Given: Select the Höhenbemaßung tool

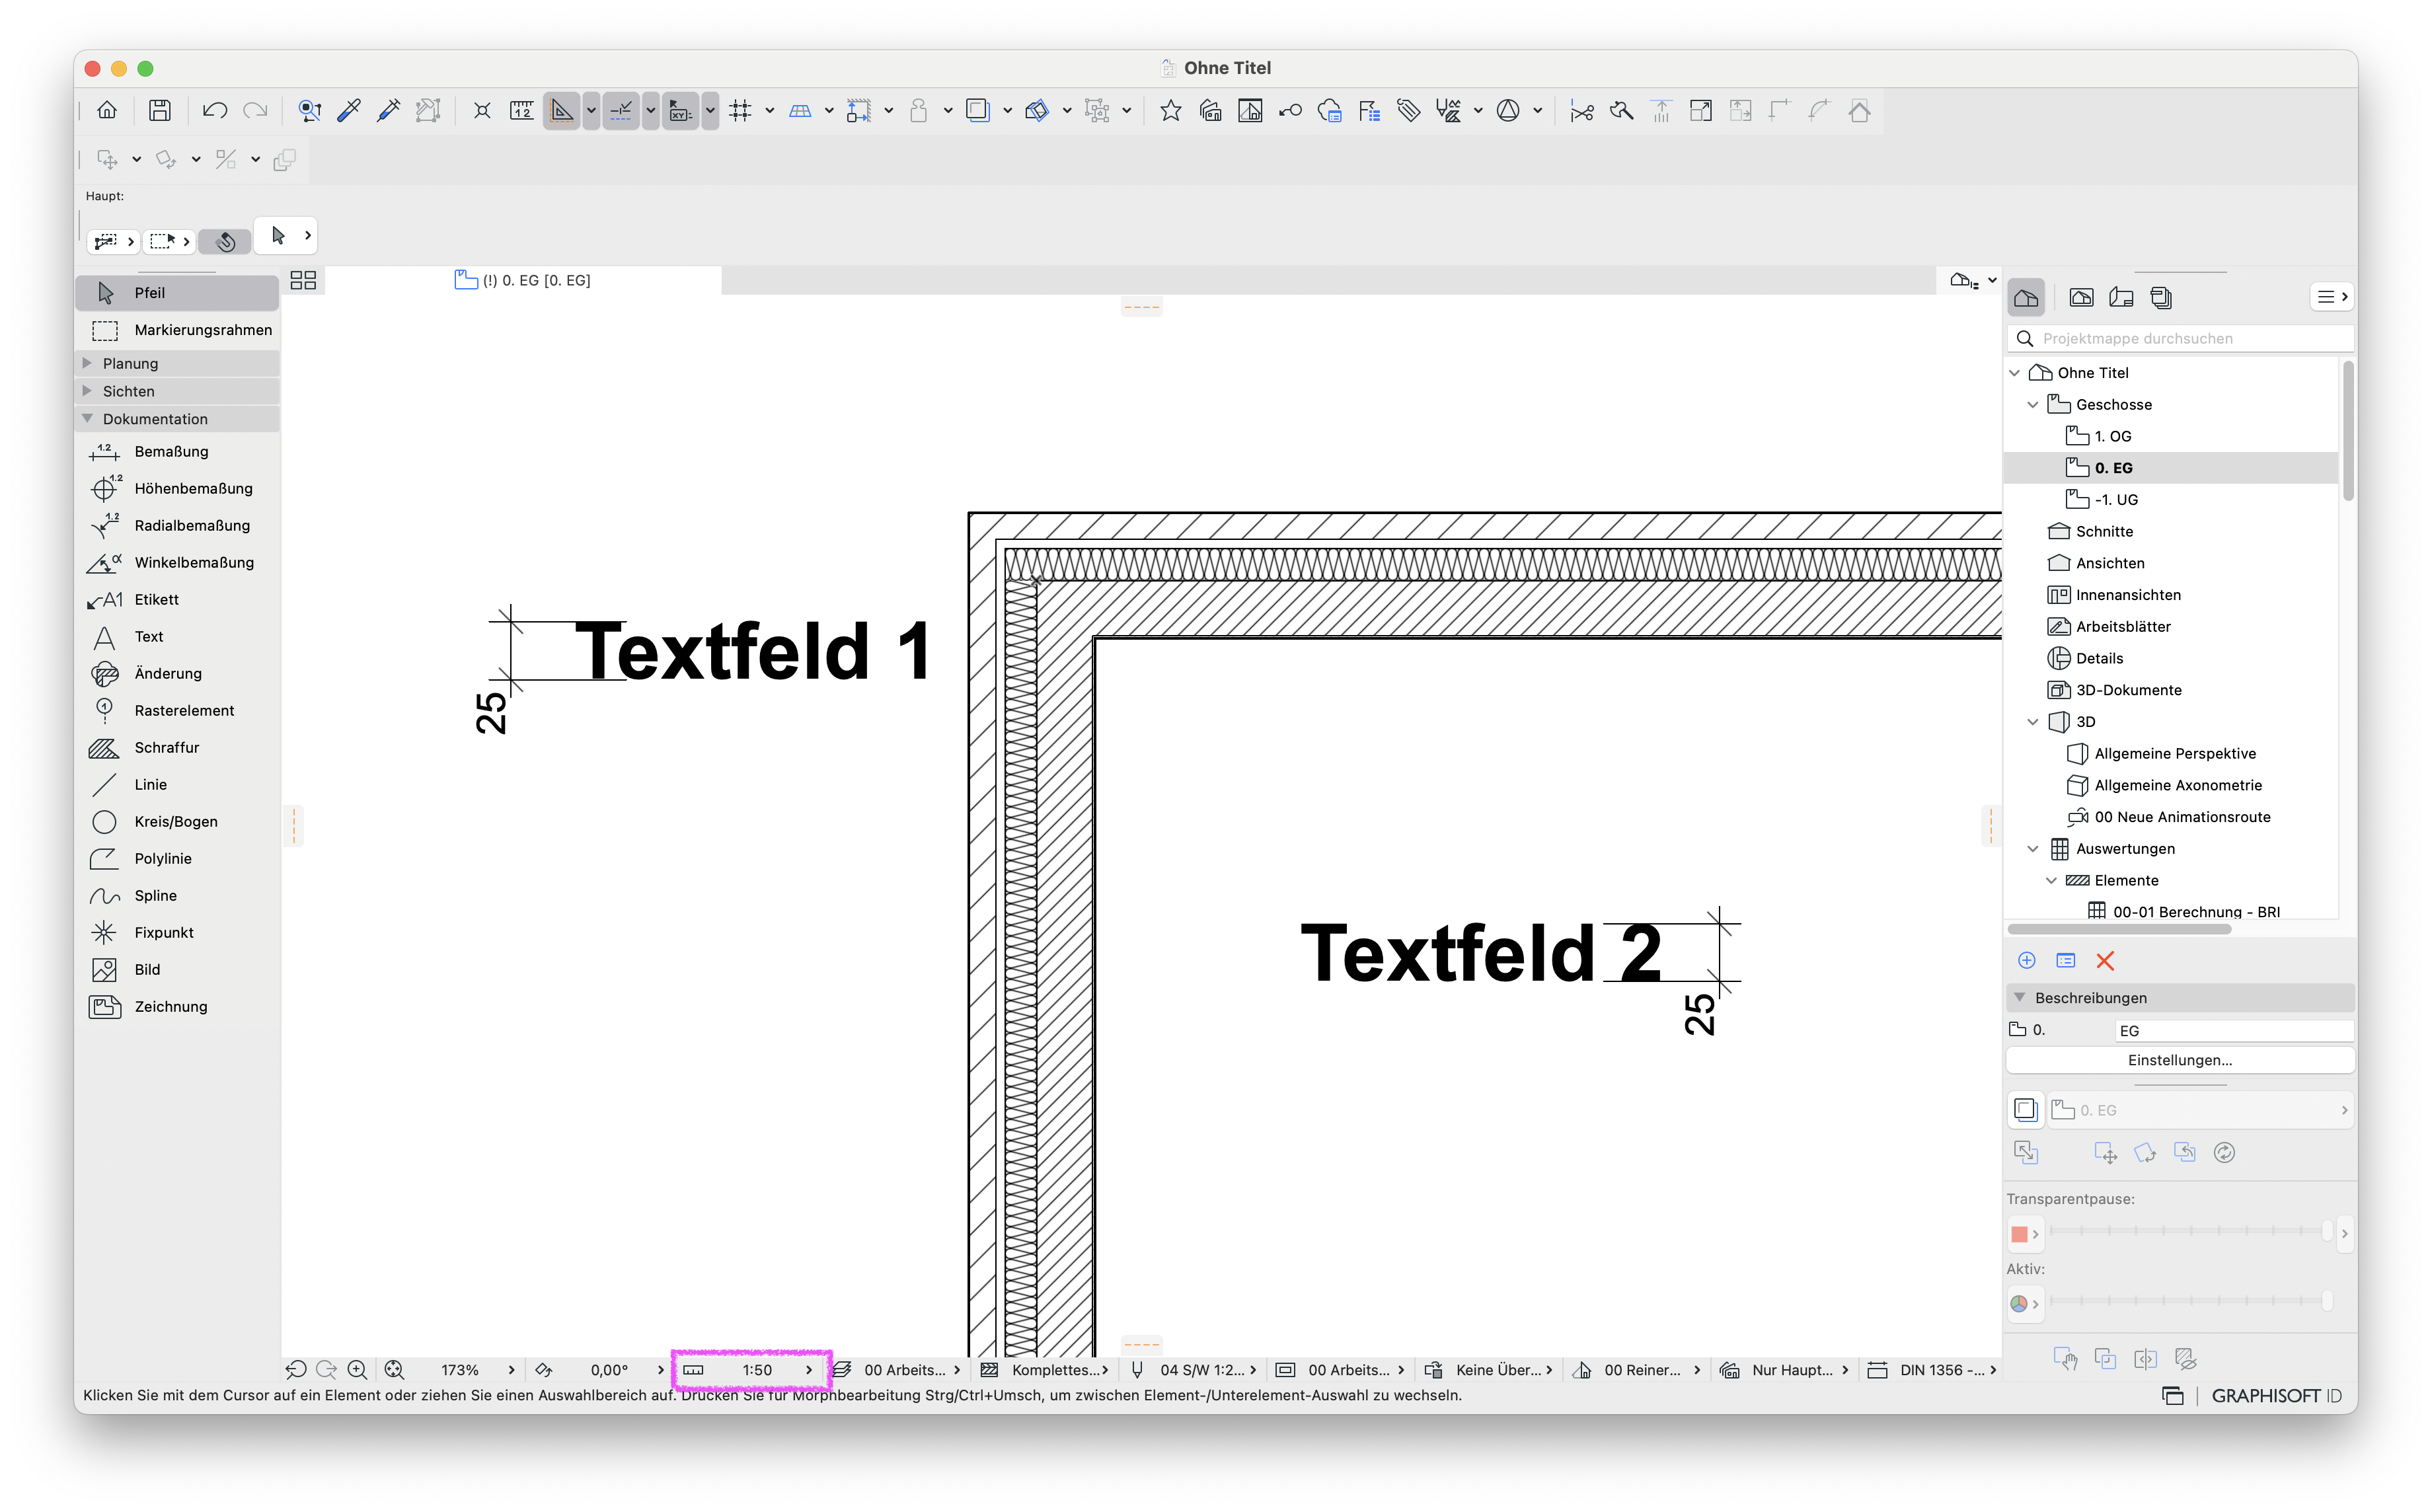Looking at the screenshot, I should [x=178, y=489].
